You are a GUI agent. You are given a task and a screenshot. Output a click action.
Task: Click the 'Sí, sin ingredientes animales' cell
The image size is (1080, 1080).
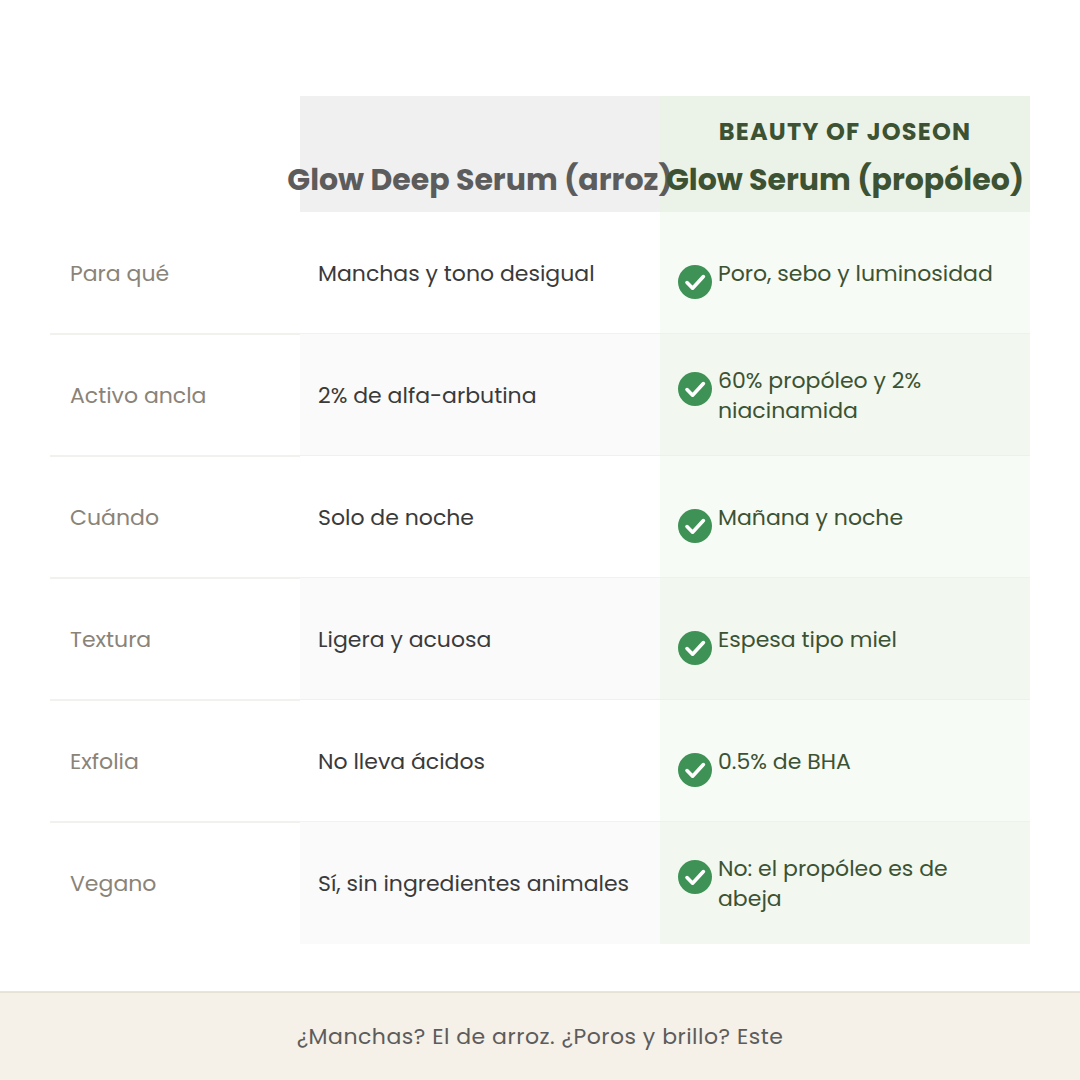pyautogui.click(x=480, y=883)
